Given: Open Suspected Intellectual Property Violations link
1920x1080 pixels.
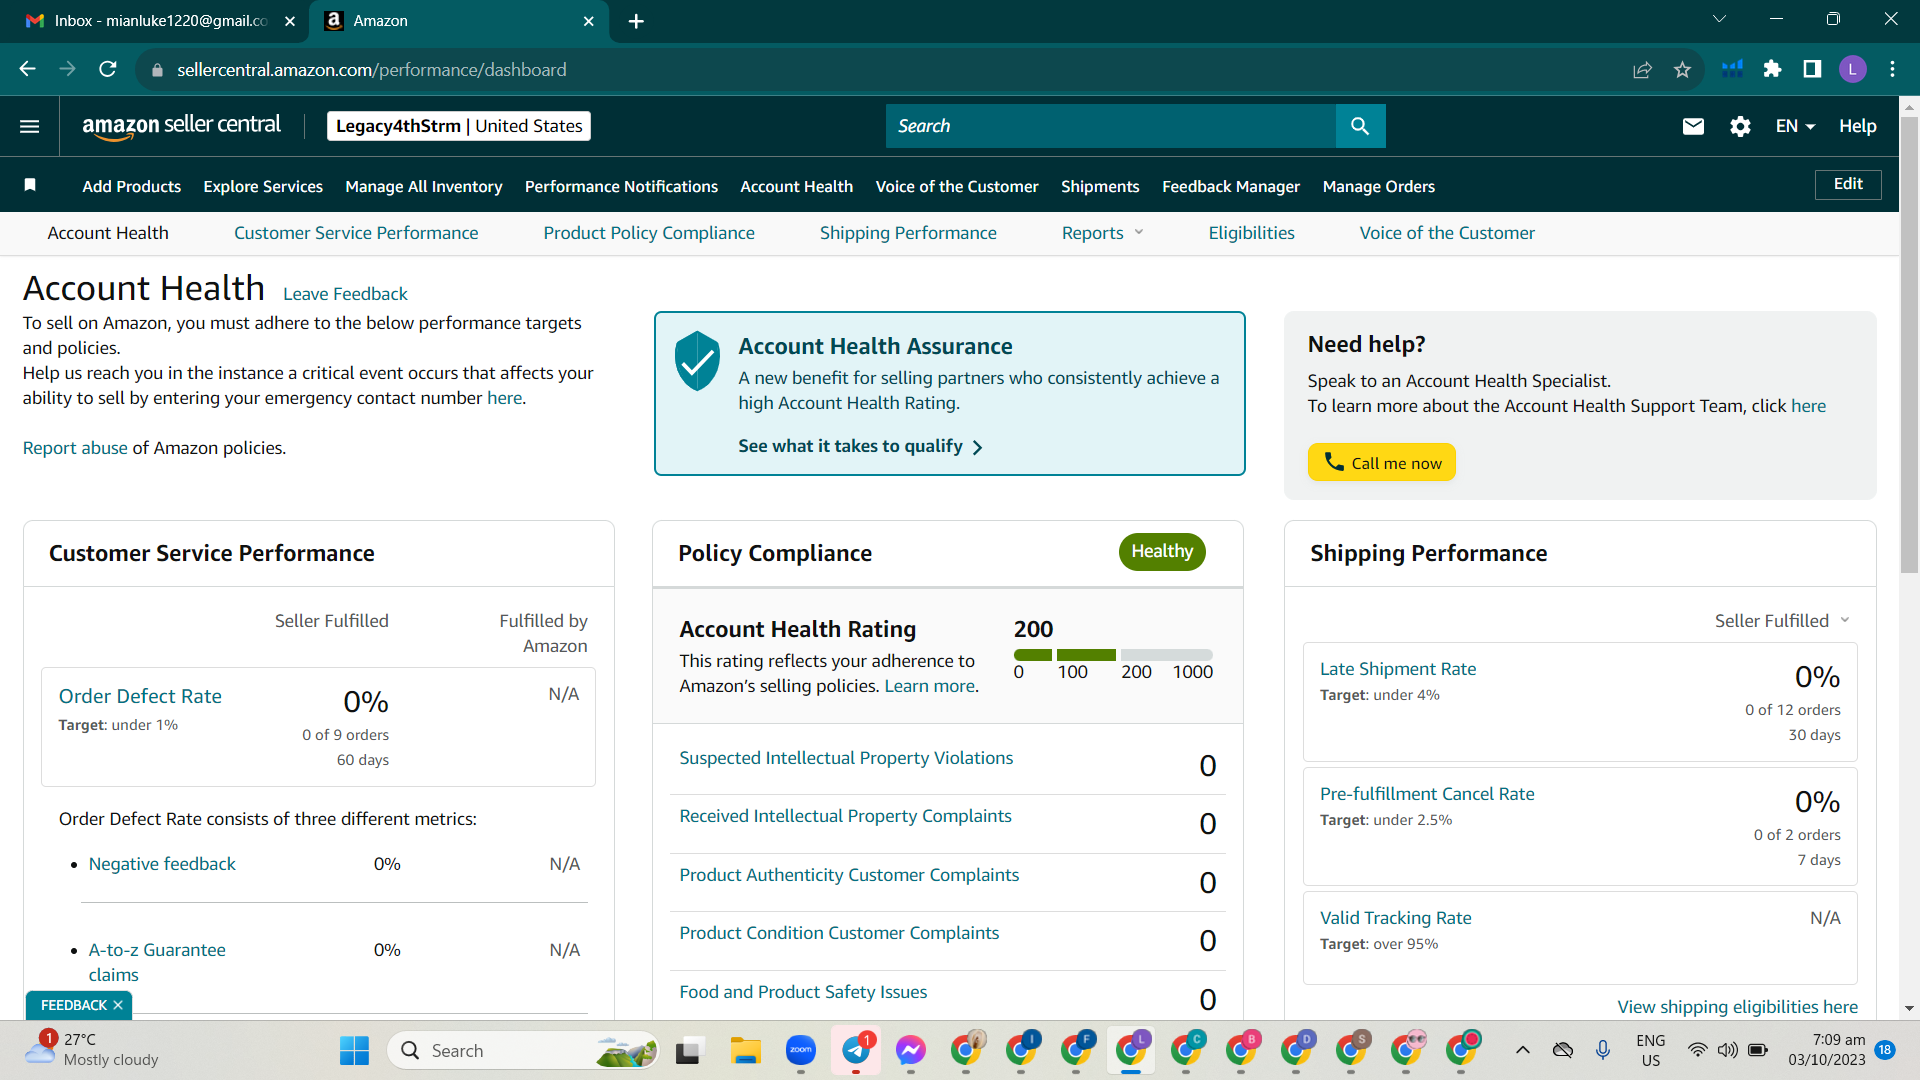Looking at the screenshot, I should (846, 758).
